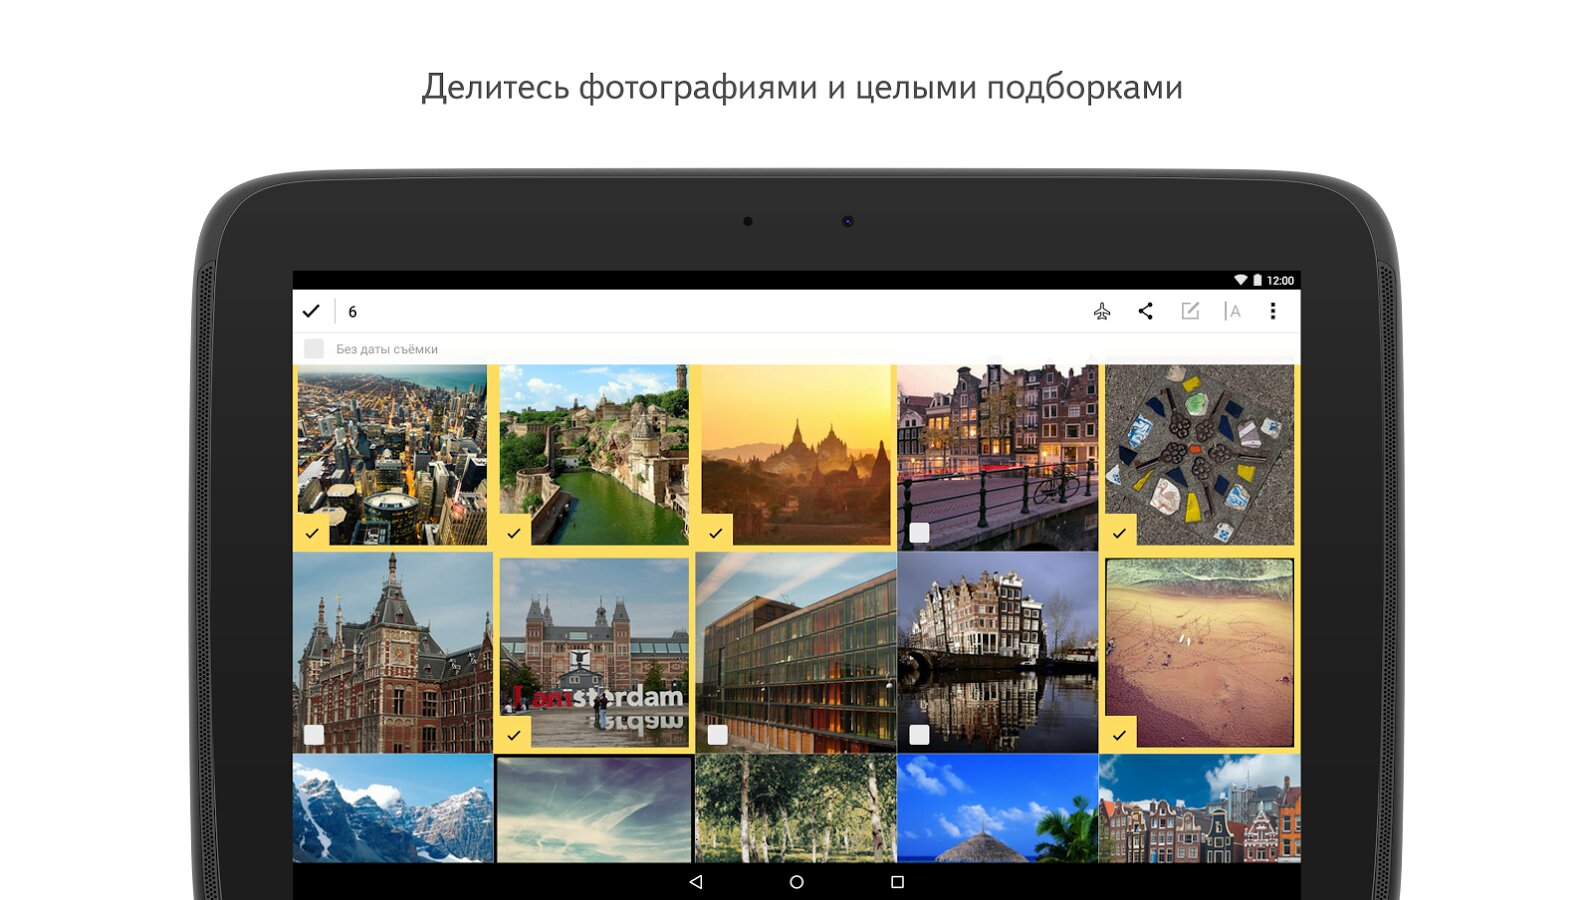Viewport: 1593px width, 900px height.
Task: Uncheck the sunset temples photo
Action: point(716,533)
